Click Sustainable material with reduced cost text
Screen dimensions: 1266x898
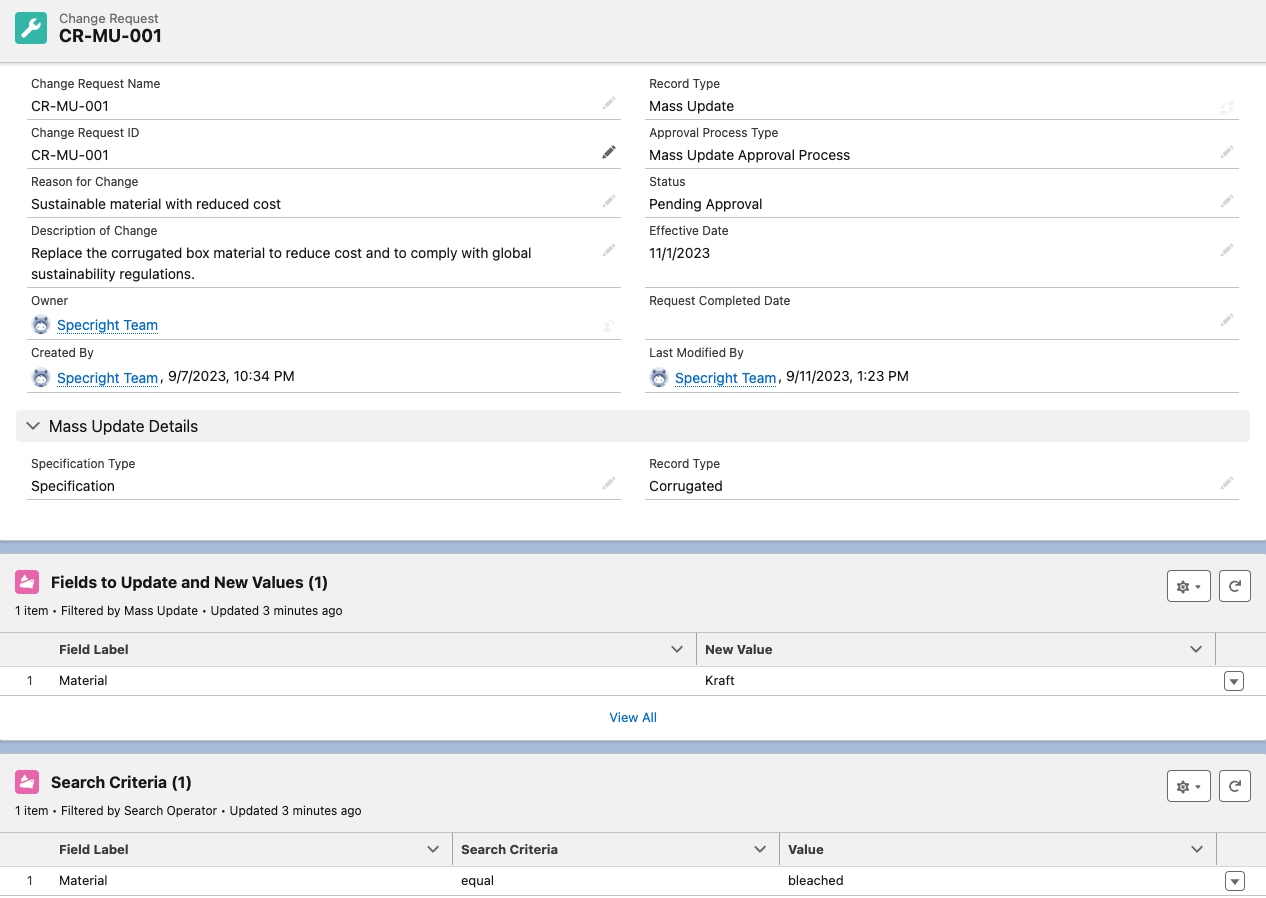[x=156, y=204]
